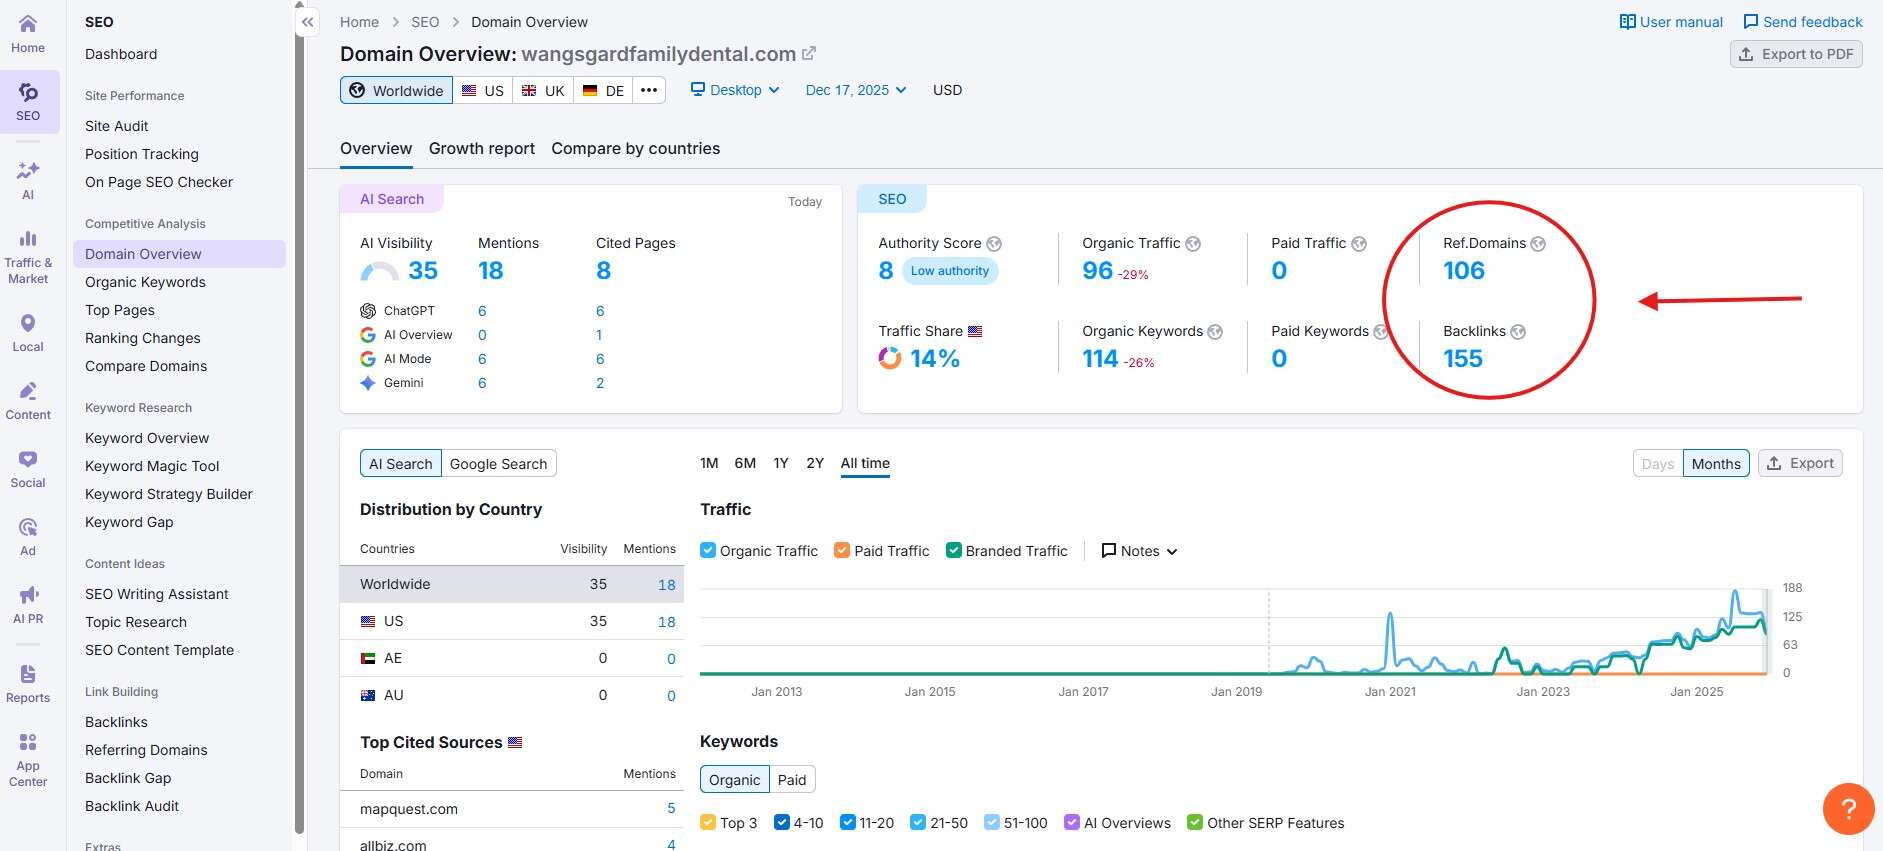Screen dimensions: 1883x851
Task: Toggle the 11-20 keywords checkbox
Action: pos(848,822)
